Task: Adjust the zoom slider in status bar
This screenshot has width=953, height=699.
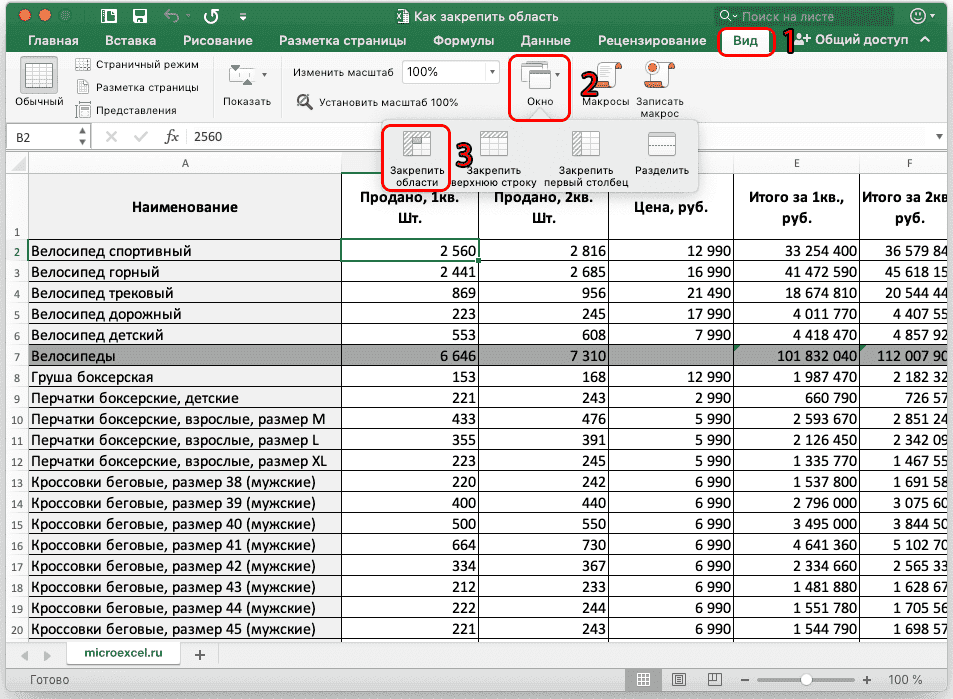Action: point(807,680)
